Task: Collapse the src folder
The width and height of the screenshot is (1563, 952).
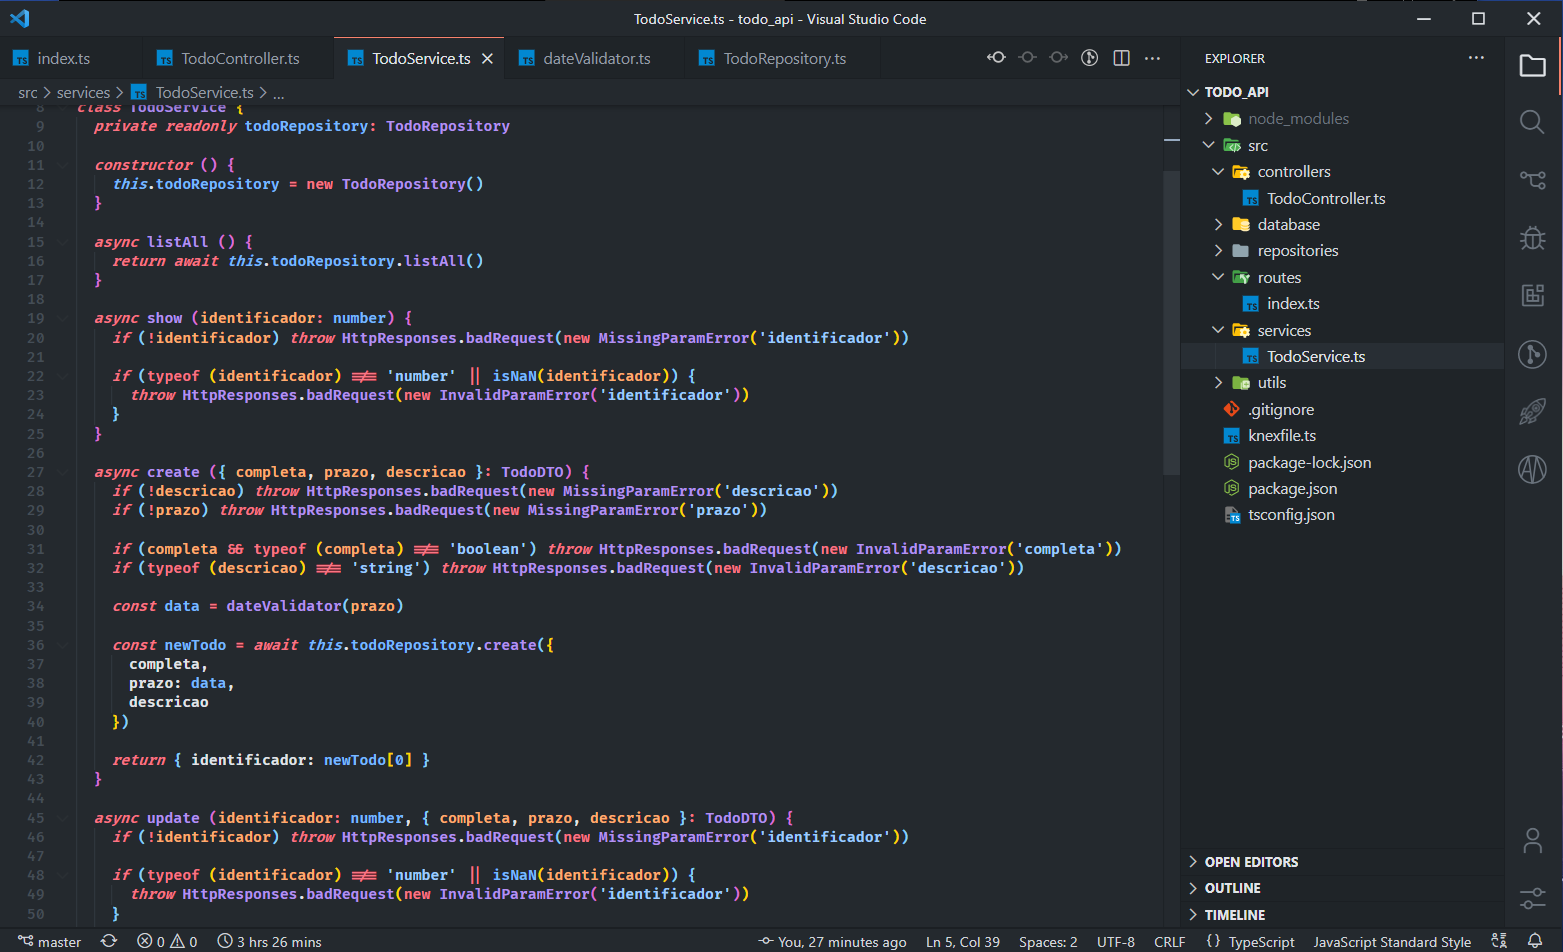Action: (x=1343, y=146)
